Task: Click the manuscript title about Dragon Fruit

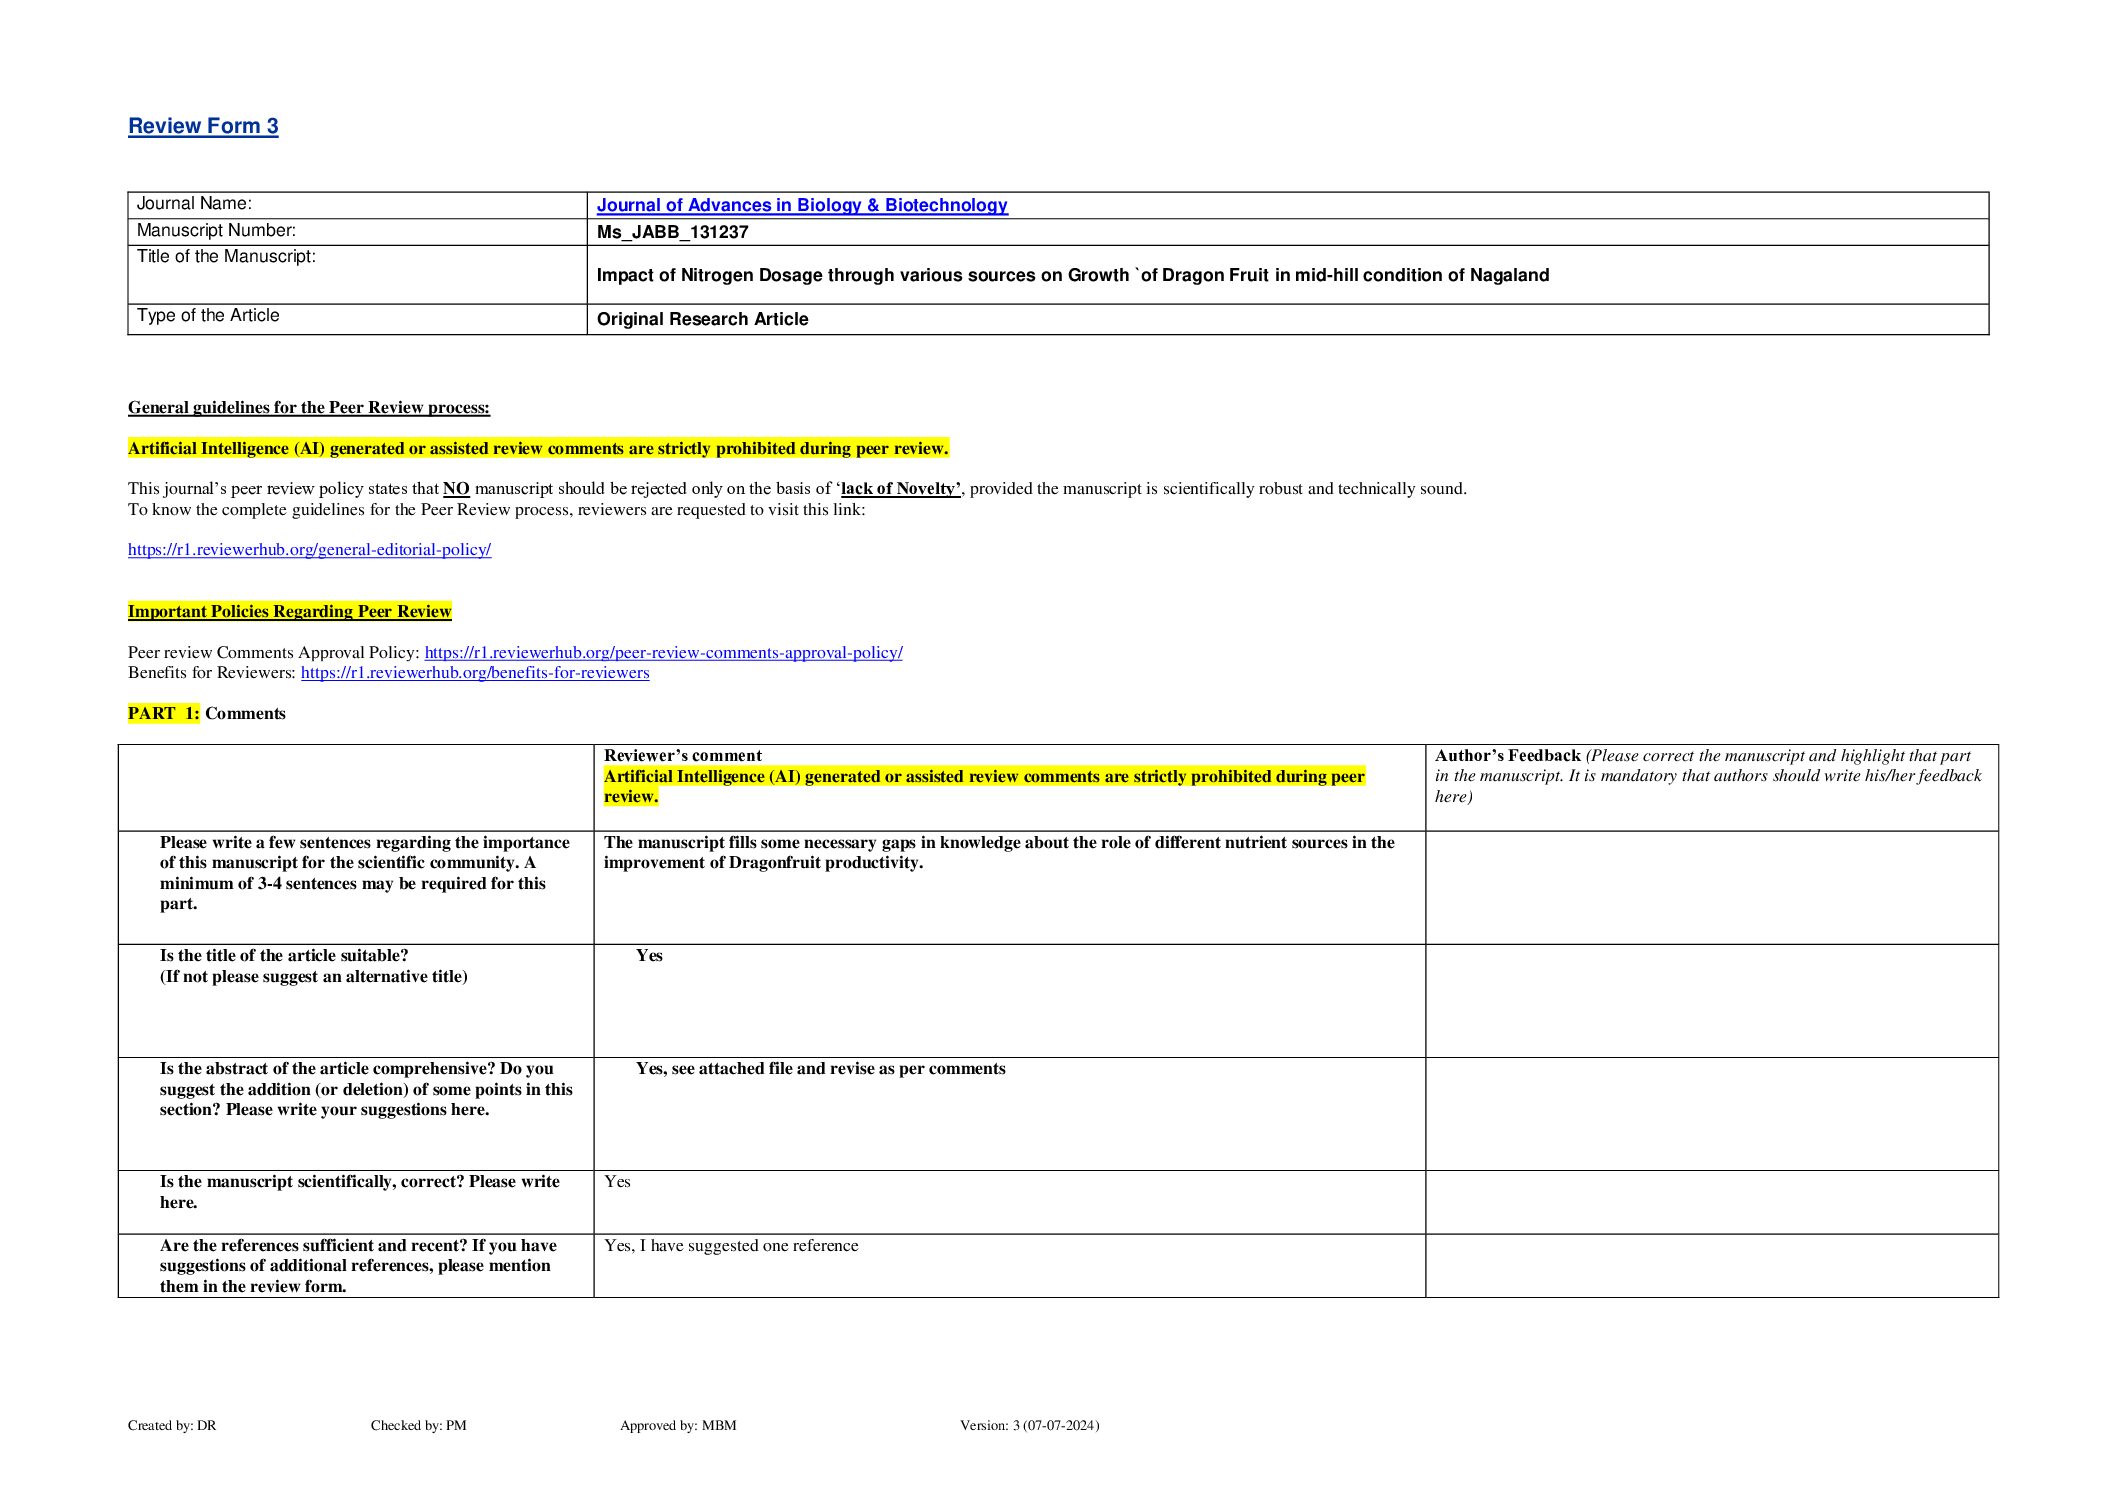Action: 1072,275
